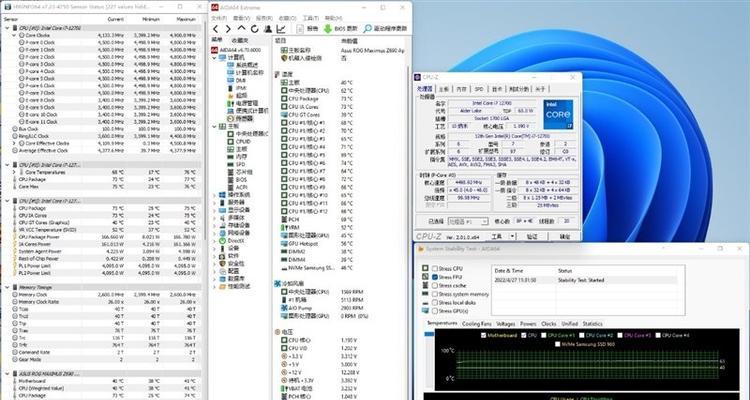Check NVMe Samsung SSD in graph legend

click(x=557, y=344)
